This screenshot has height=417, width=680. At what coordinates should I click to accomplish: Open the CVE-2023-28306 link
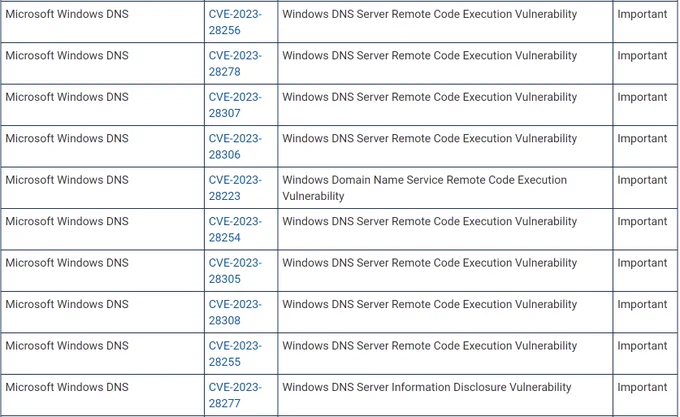tap(235, 147)
